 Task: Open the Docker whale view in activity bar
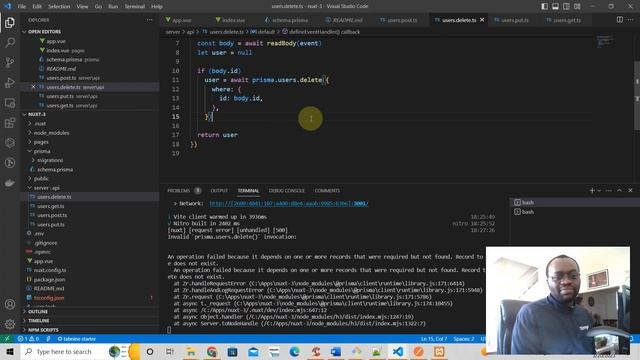pos(10,183)
